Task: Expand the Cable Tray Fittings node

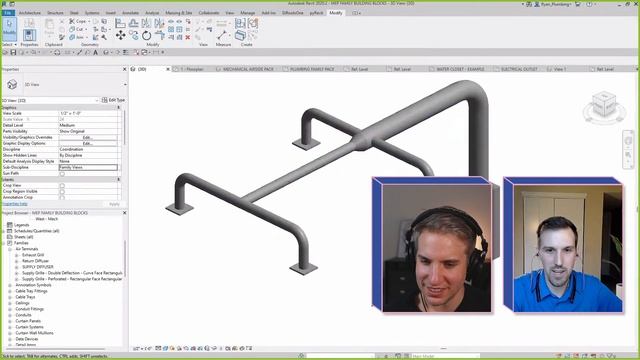Action: [x=10, y=291]
